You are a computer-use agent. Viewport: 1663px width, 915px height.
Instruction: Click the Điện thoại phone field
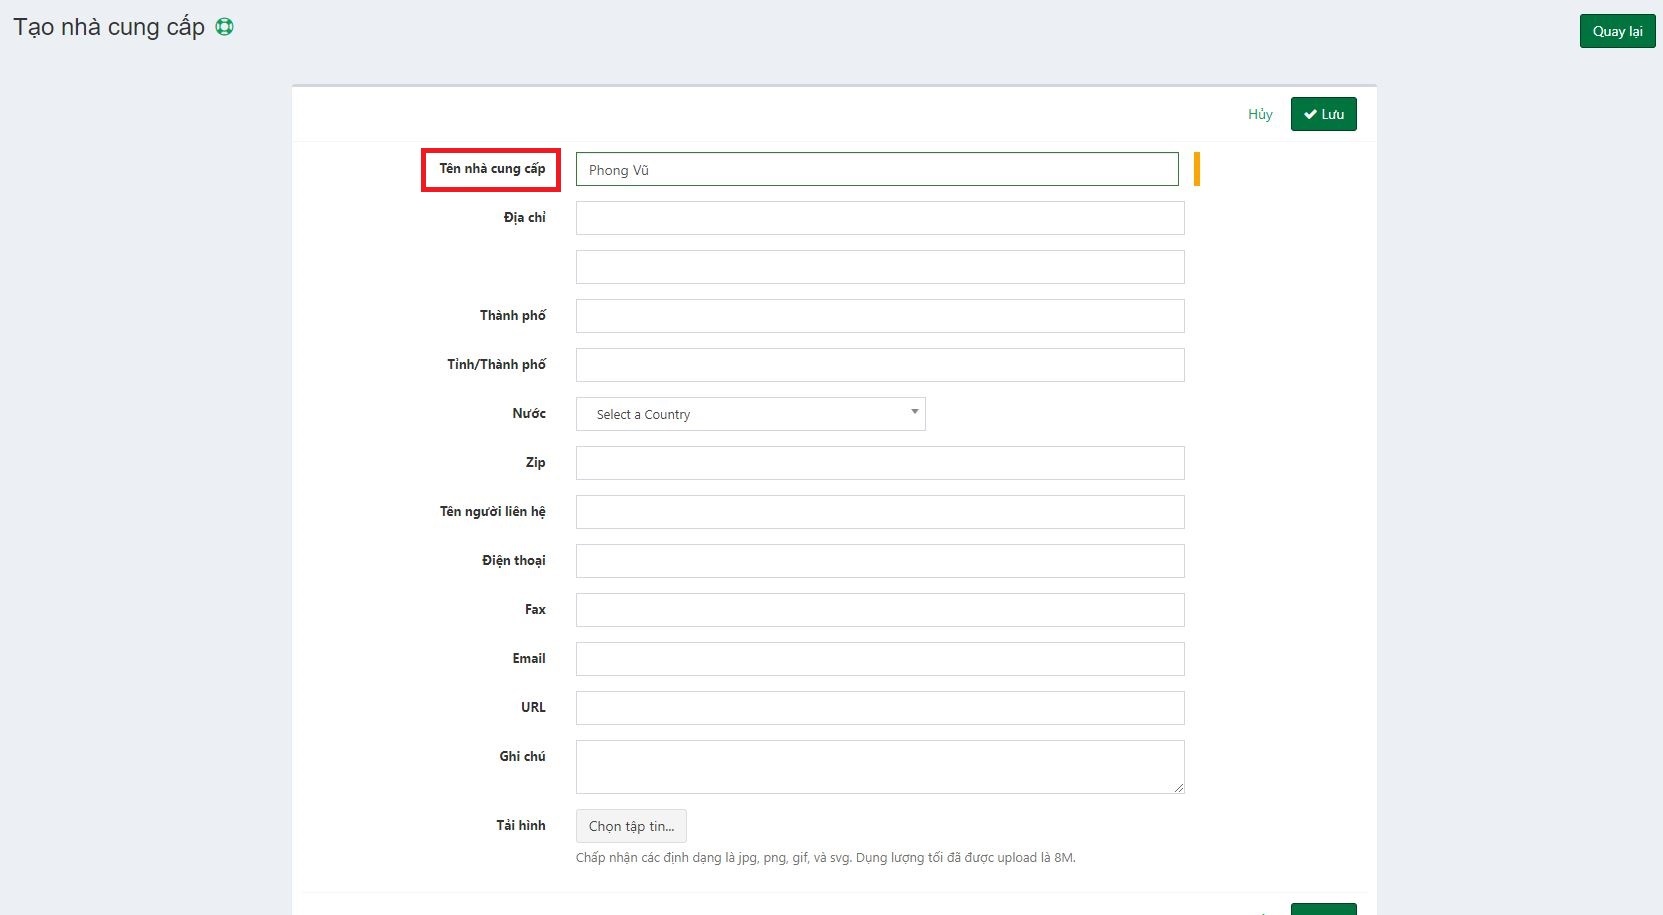coord(879,561)
